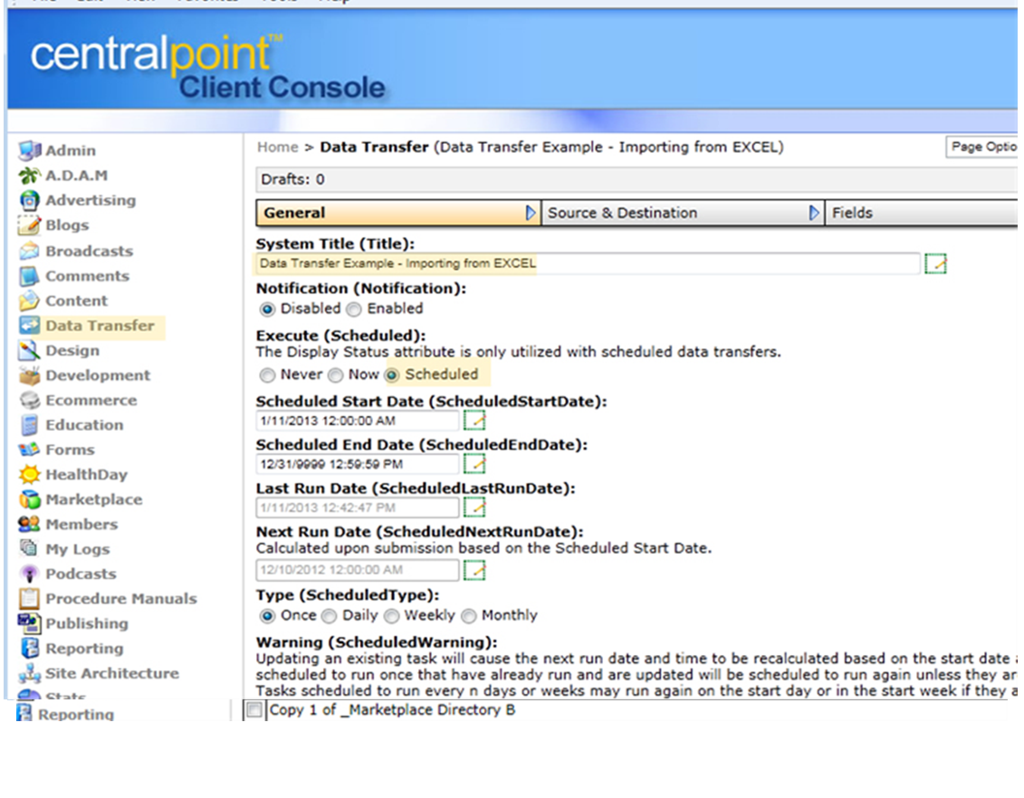Click the Publishing icon
This screenshot has width=1024, height=798.
pos(29,624)
